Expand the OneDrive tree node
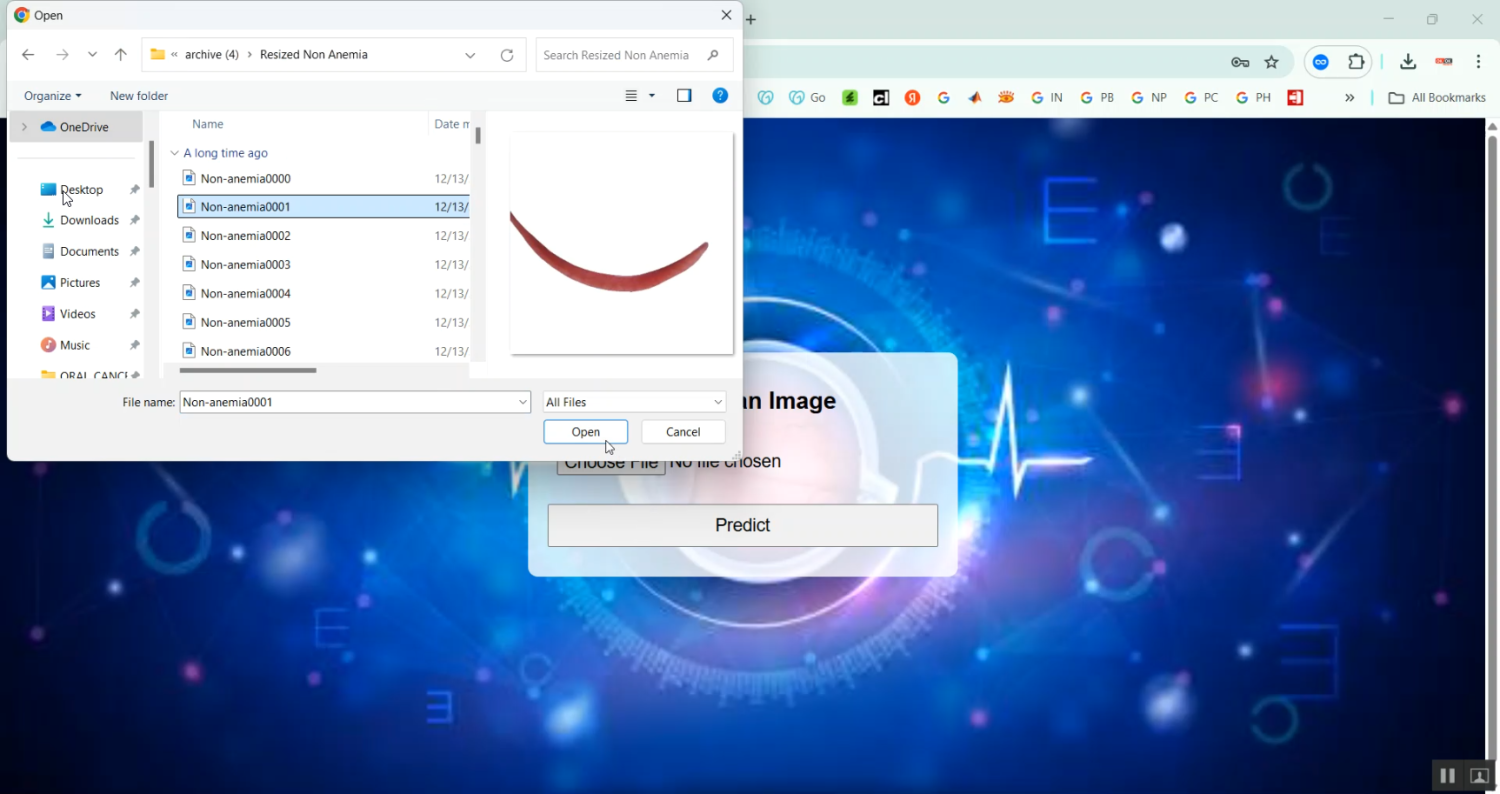The width and height of the screenshot is (1500, 794). pyautogui.click(x=24, y=127)
